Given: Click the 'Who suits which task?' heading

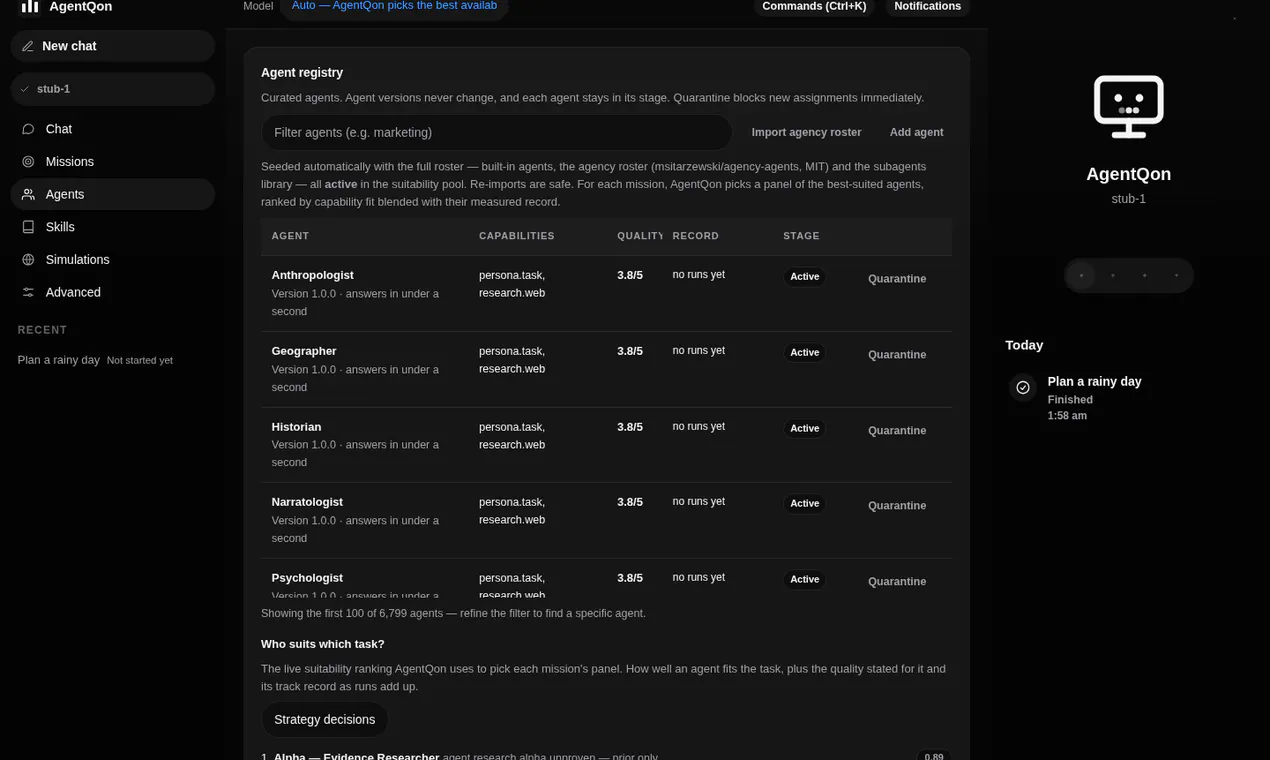Looking at the screenshot, I should 322,644.
